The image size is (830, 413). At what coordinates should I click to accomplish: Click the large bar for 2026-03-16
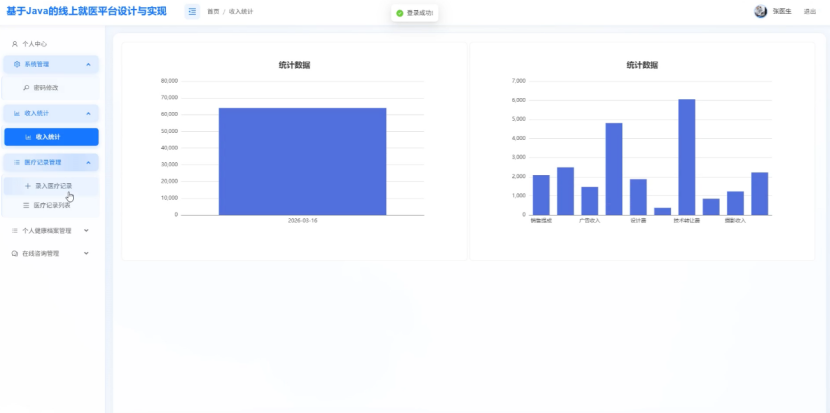(x=302, y=161)
